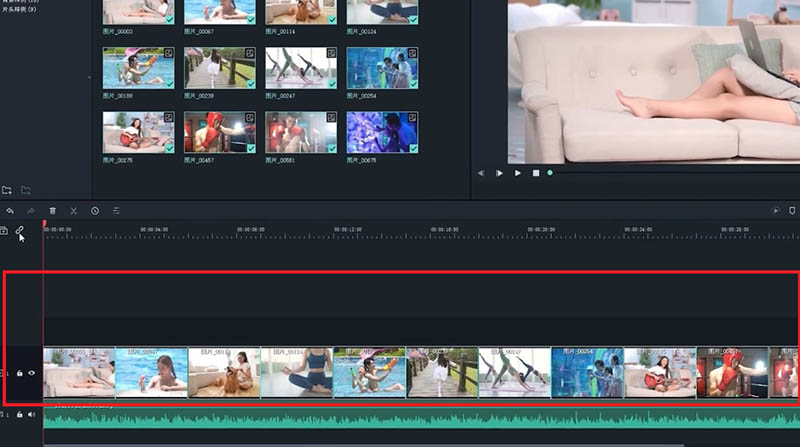Image resolution: width=800 pixels, height=447 pixels.
Task: Toggle video track eye visibility
Action: (x=32, y=373)
